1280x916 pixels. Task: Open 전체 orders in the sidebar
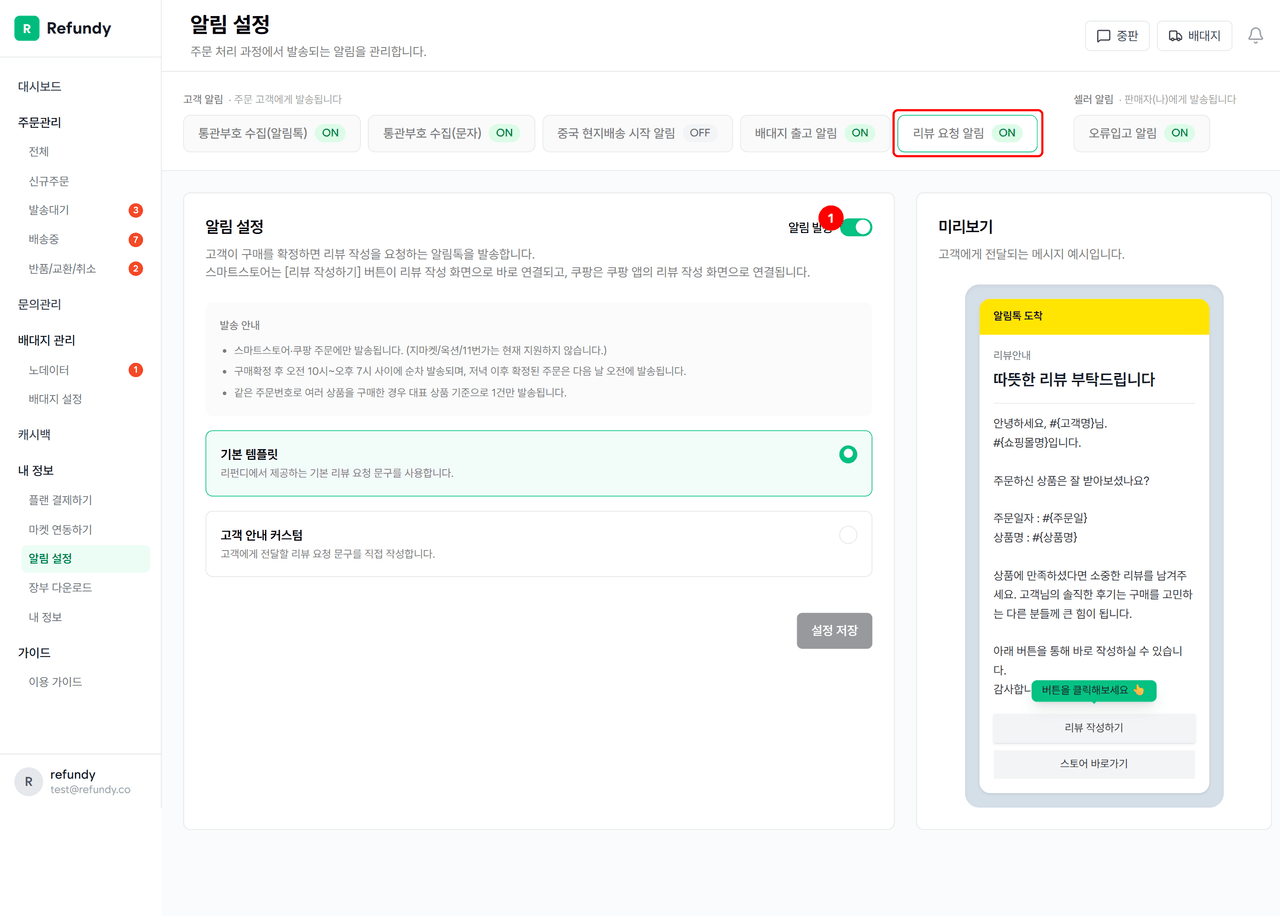tap(39, 152)
